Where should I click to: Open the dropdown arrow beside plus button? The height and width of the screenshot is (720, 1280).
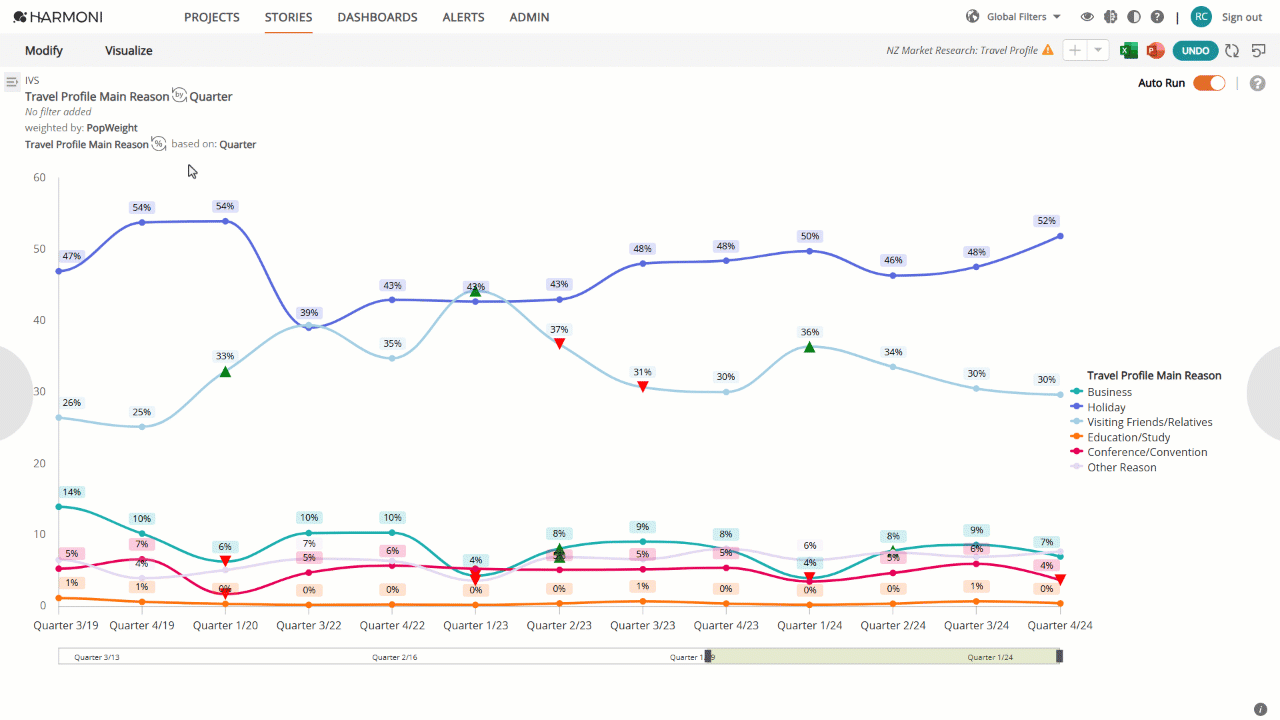tap(1098, 50)
